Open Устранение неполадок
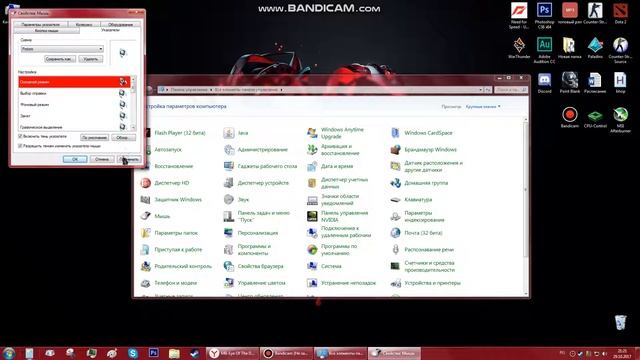 (341, 283)
